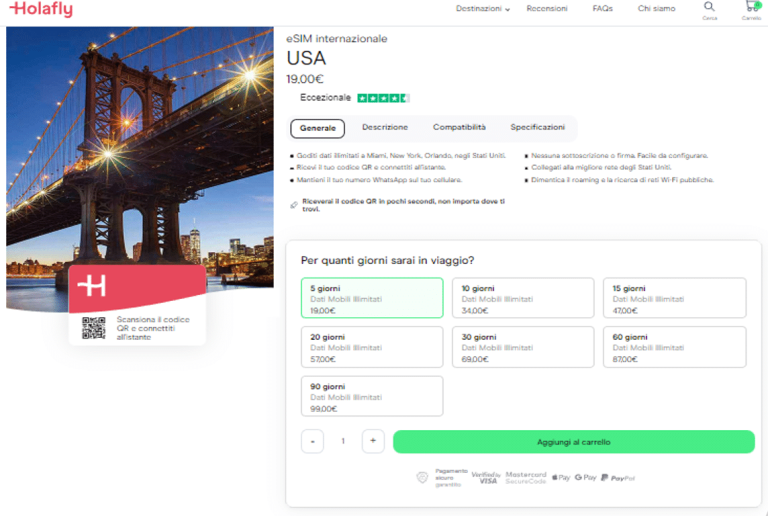Image resolution: width=768 pixels, height=516 pixels.
Task: Expand the Destinazioni dropdown menu
Action: 483,9
